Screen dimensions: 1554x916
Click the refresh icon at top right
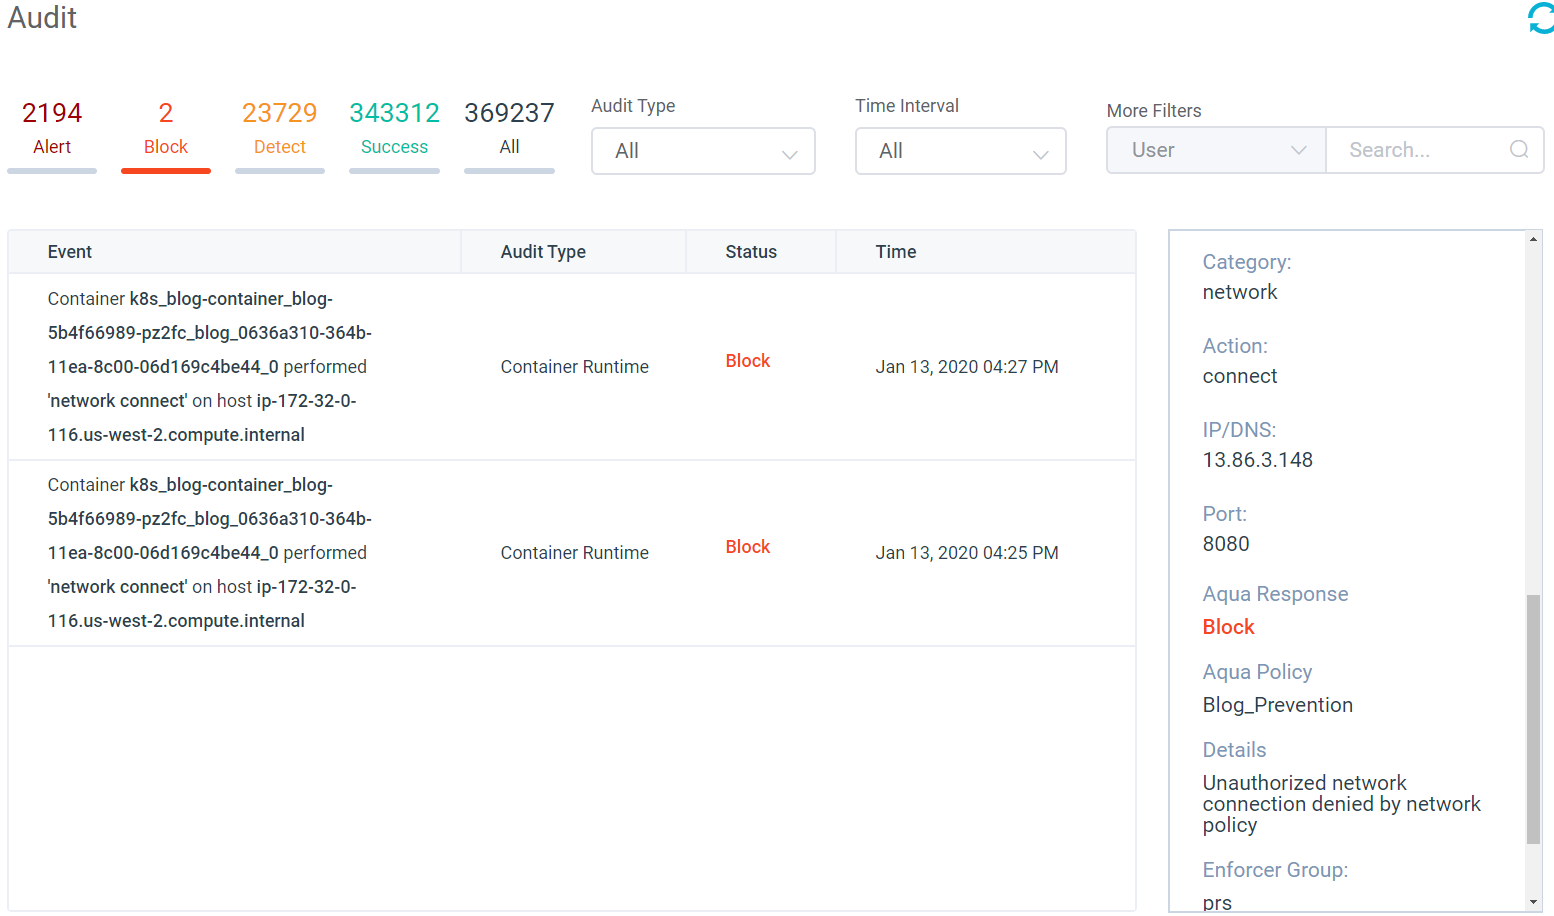pyautogui.click(x=1540, y=18)
